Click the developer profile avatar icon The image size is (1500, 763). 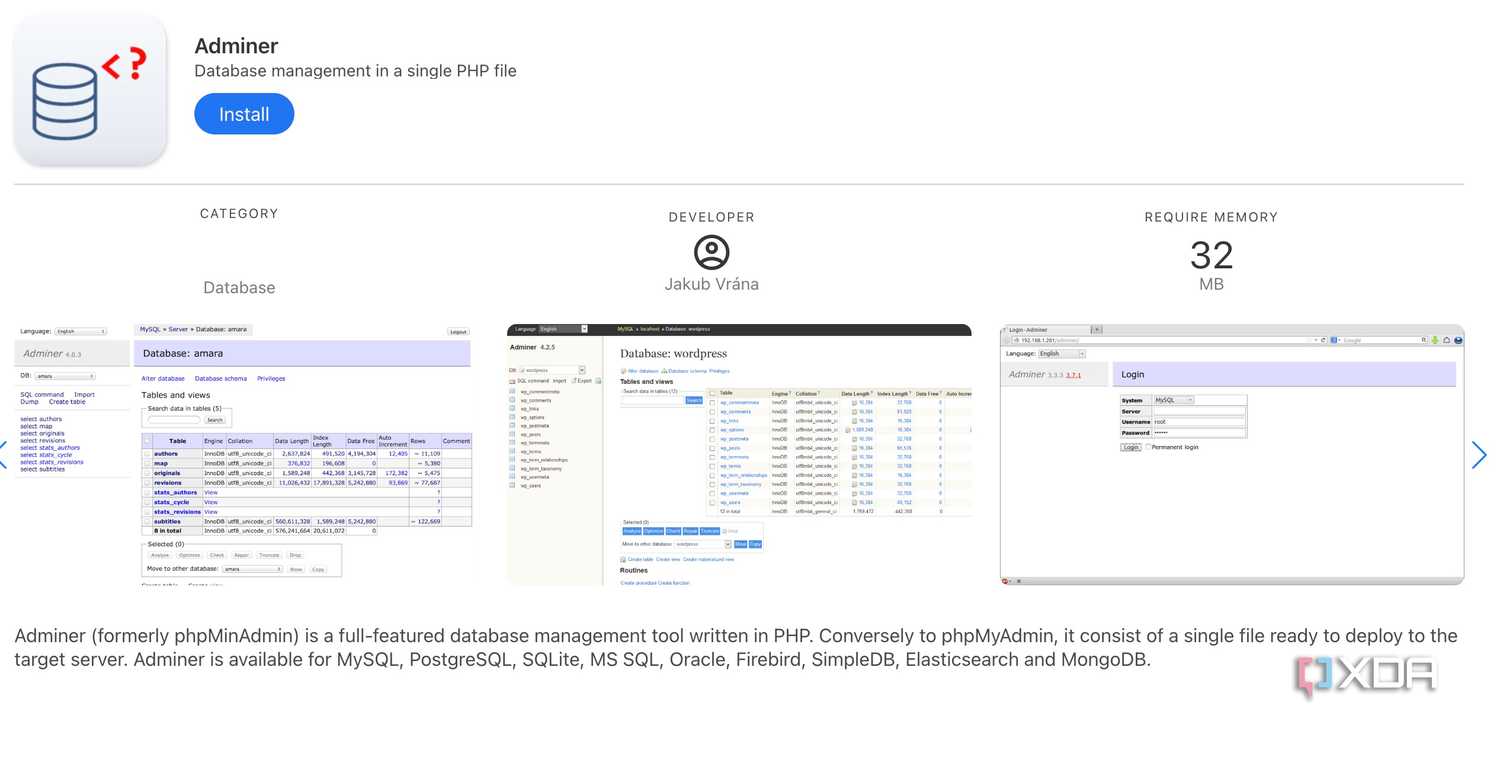[712, 252]
